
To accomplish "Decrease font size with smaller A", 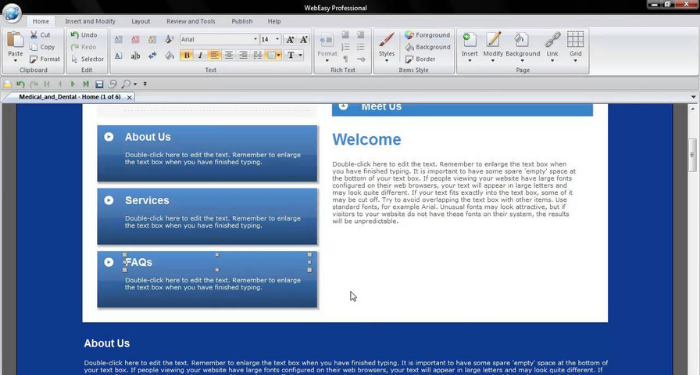I will tap(304, 39).
